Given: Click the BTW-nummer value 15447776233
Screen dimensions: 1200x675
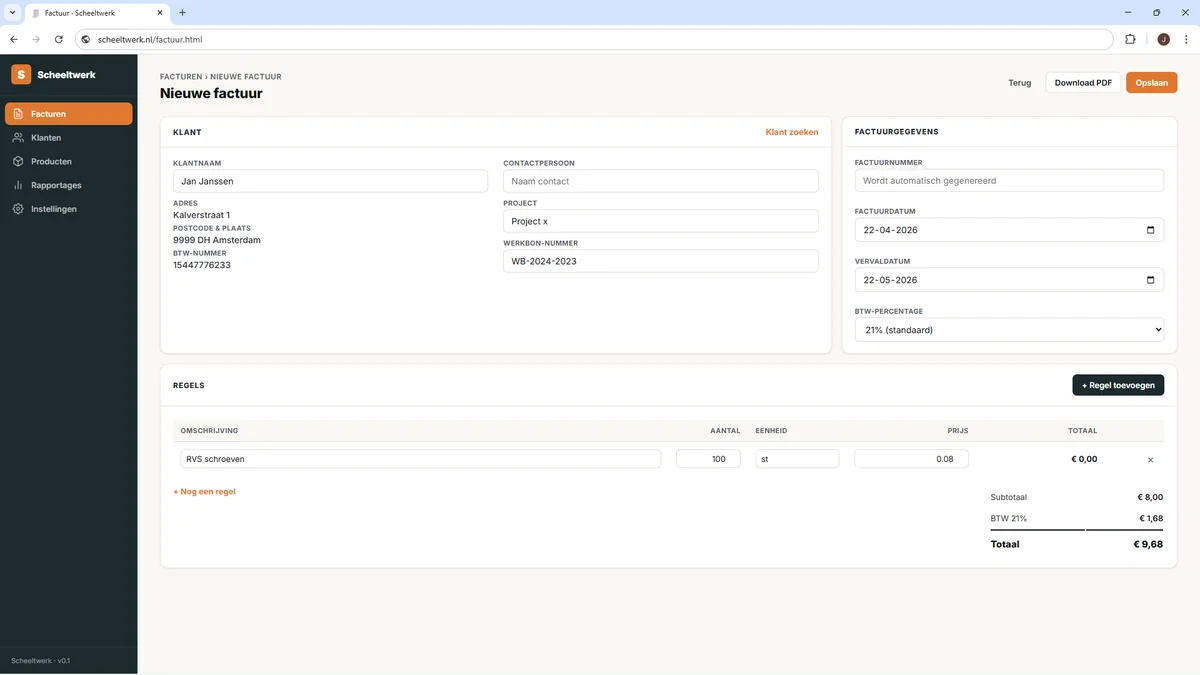Looking at the screenshot, I should pyautogui.click(x=202, y=265).
